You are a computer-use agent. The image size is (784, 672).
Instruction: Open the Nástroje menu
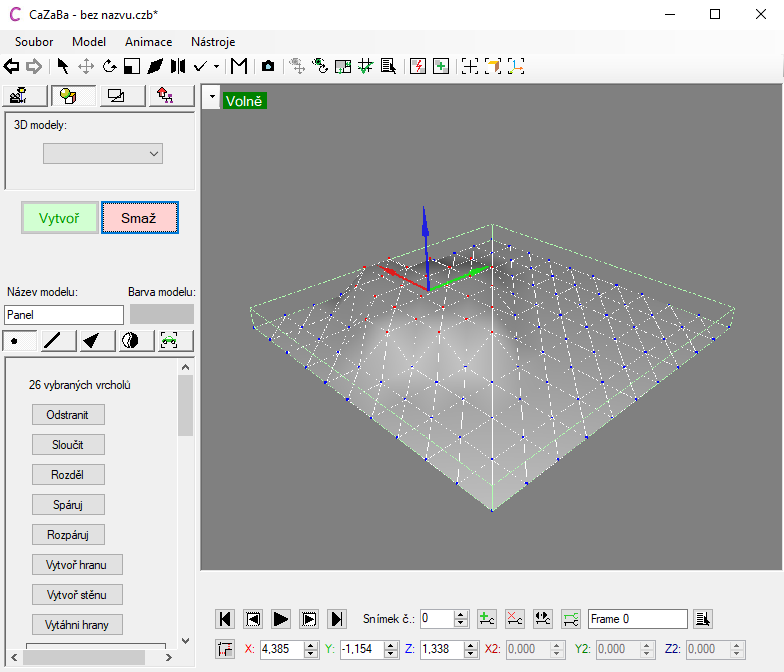213,42
